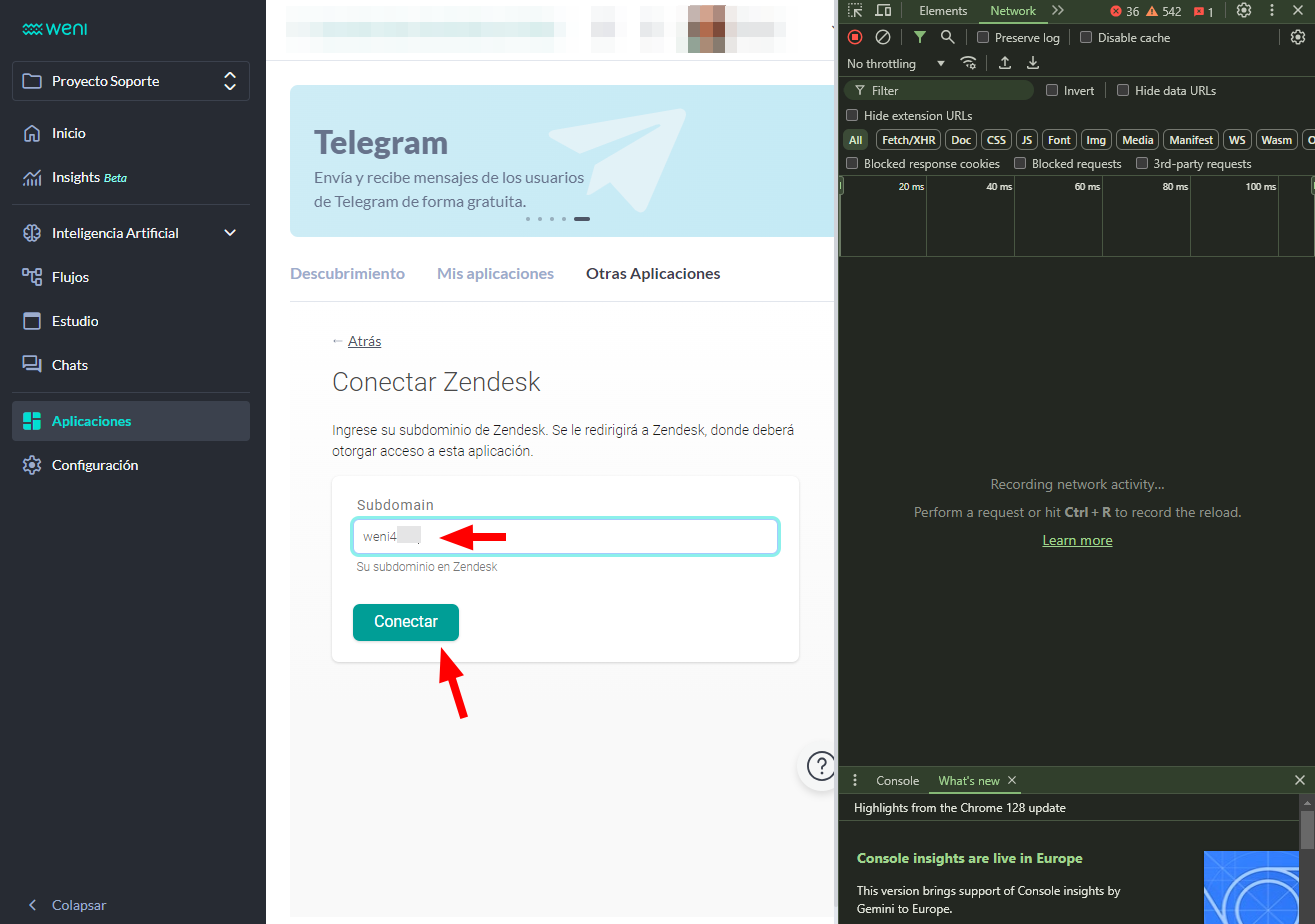The width and height of the screenshot is (1315, 924).
Task: Enable the Preserve log checkbox
Action: tap(983, 37)
